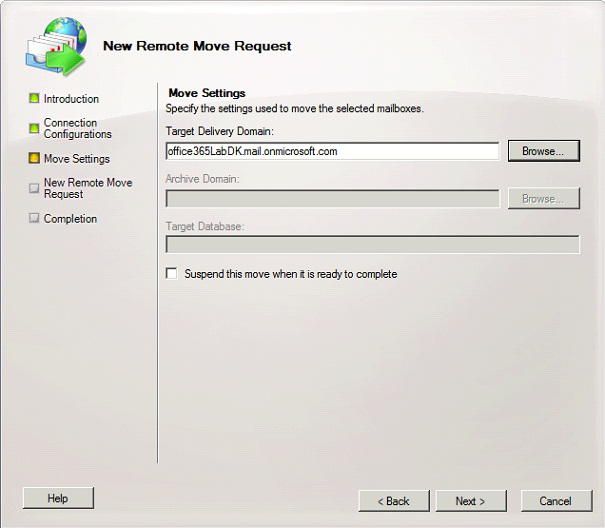Select the Move Settings step label

[x=77, y=159]
